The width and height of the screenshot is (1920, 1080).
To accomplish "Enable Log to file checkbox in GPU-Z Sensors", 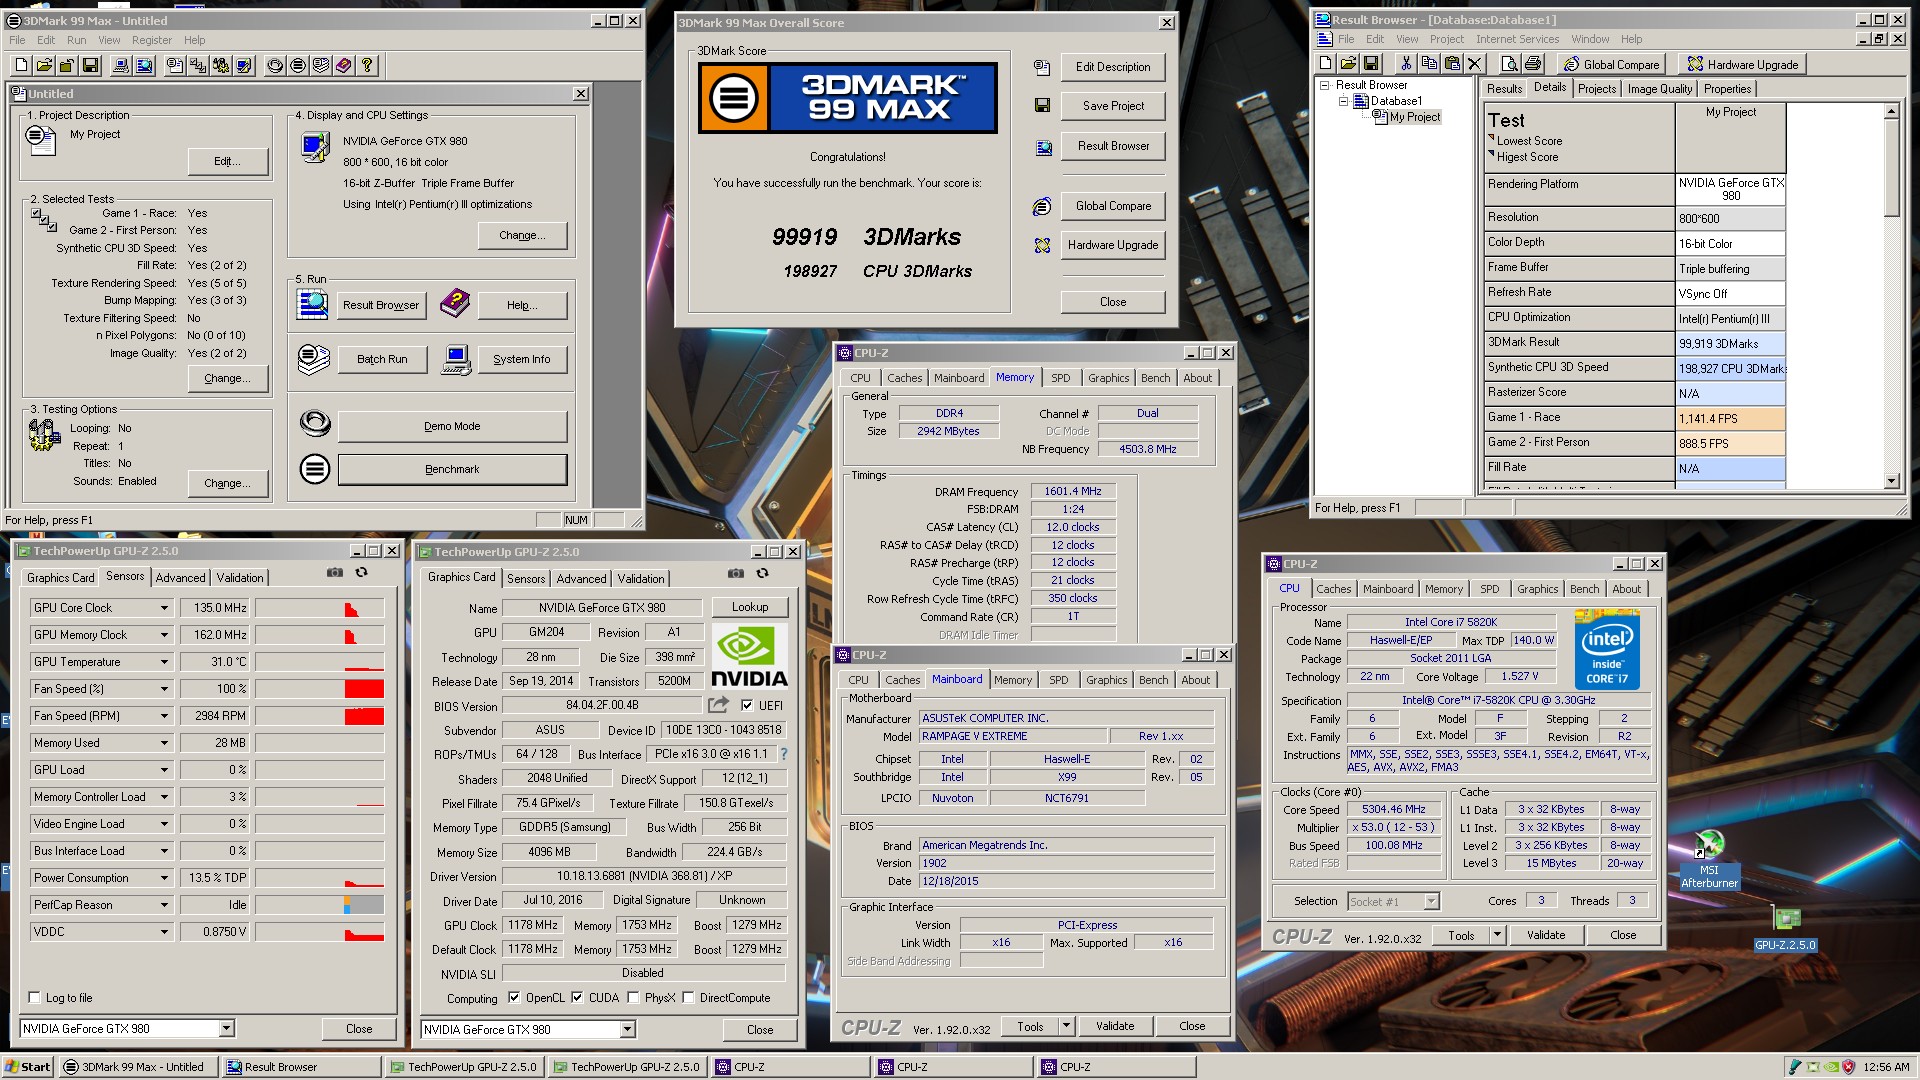I will (x=35, y=998).
